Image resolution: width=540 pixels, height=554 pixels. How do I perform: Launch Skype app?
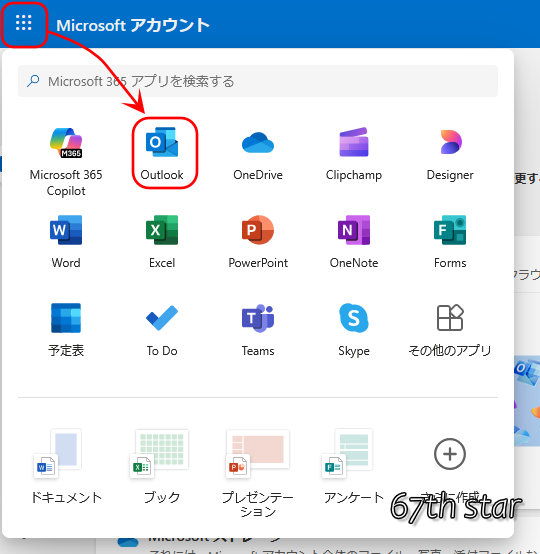coord(354,330)
